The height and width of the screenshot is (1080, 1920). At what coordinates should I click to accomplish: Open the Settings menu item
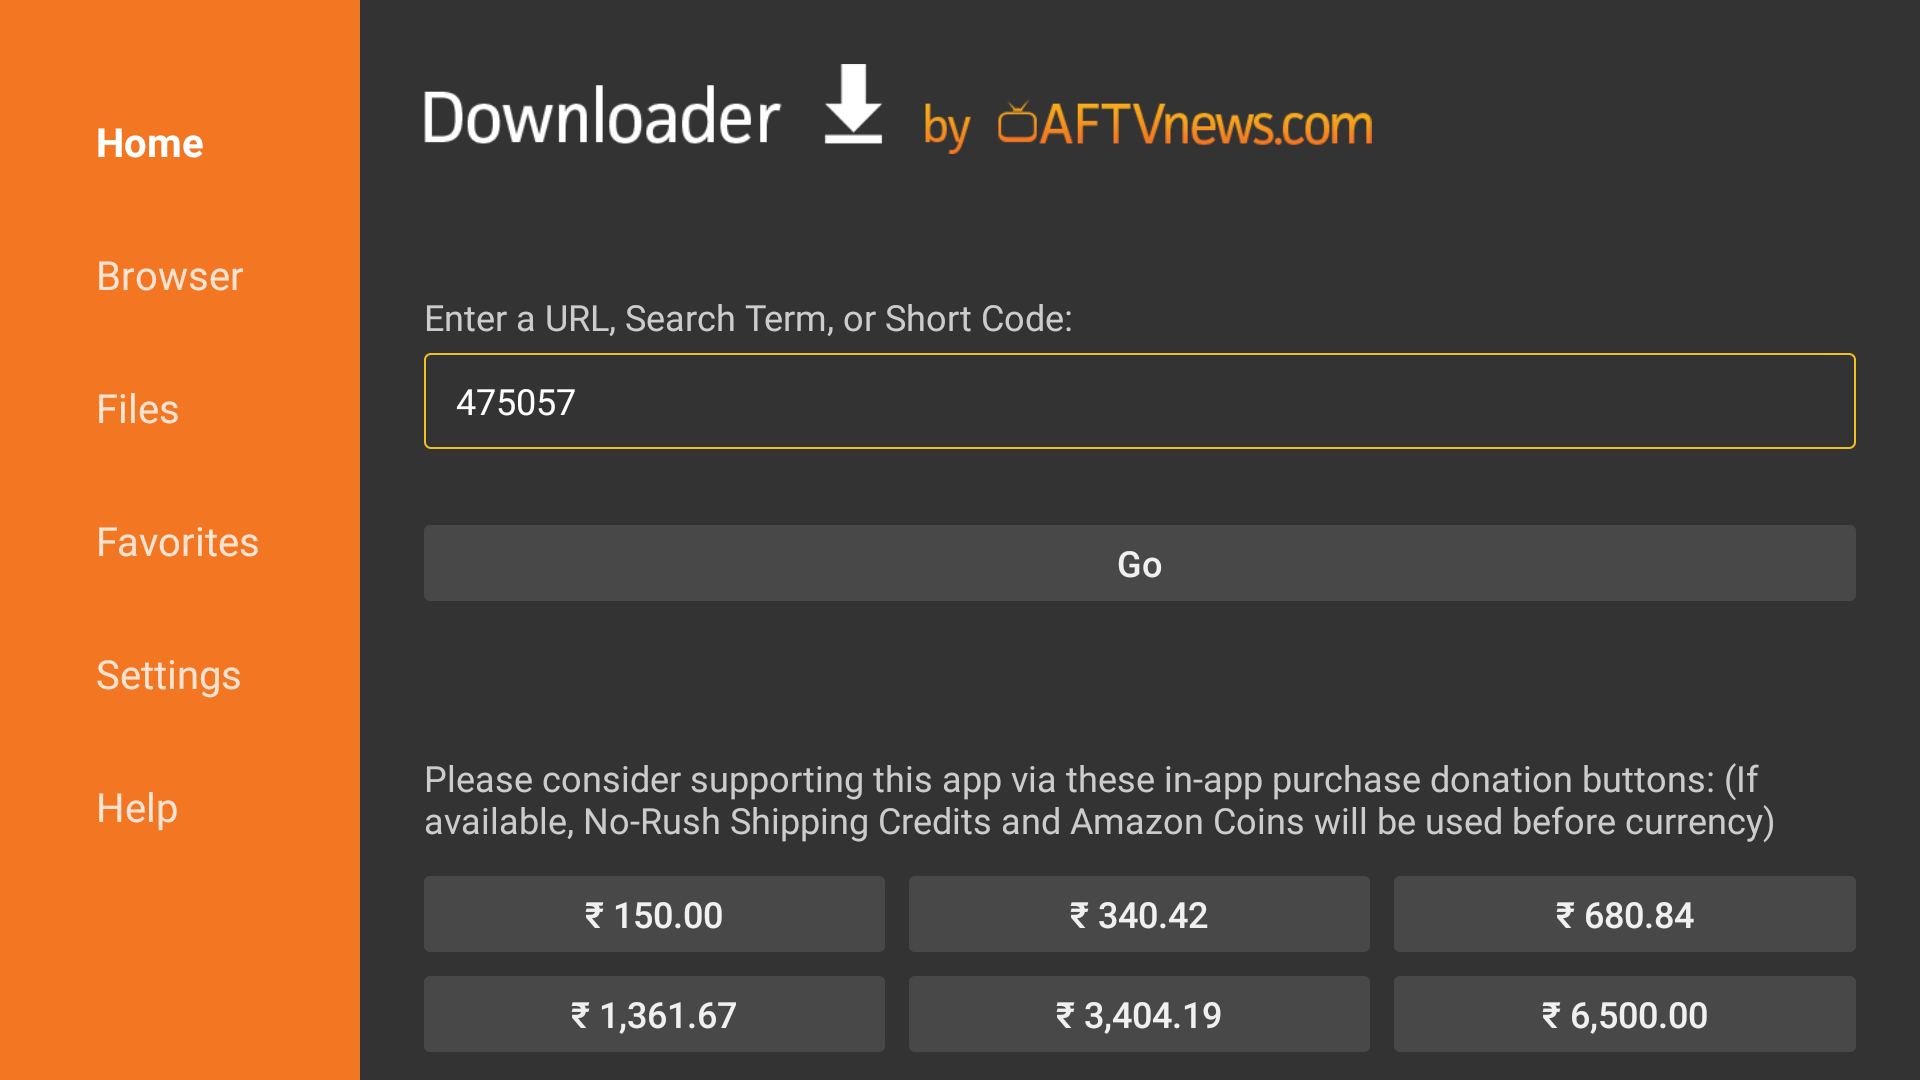coord(169,676)
